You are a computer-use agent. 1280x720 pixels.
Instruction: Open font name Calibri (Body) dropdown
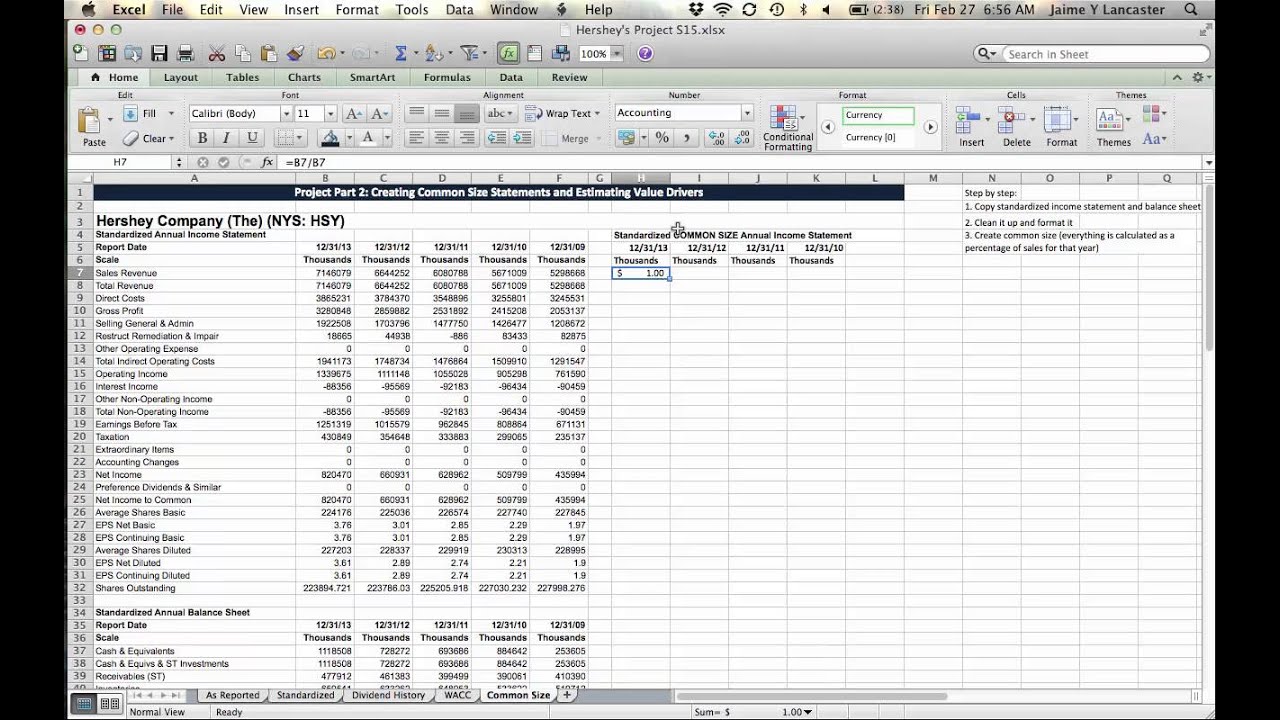click(x=286, y=114)
